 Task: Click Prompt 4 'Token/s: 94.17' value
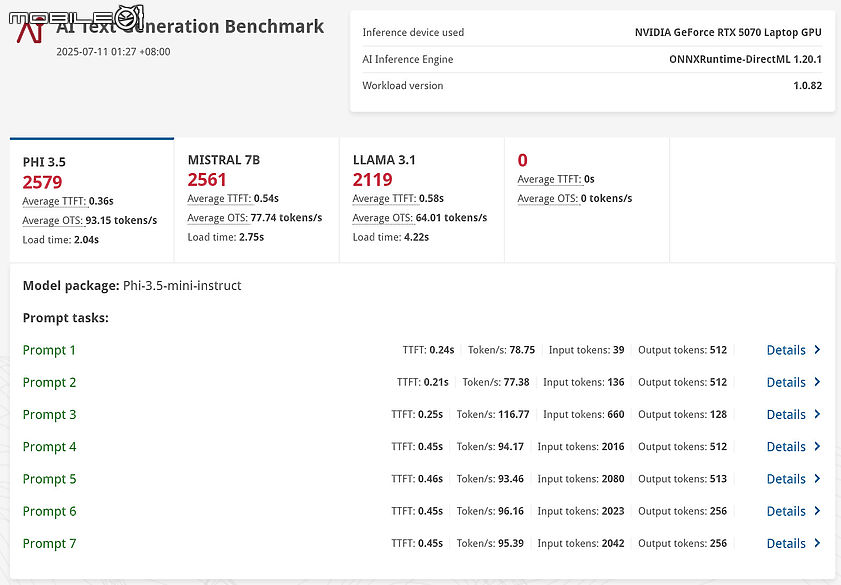point(490,447)
